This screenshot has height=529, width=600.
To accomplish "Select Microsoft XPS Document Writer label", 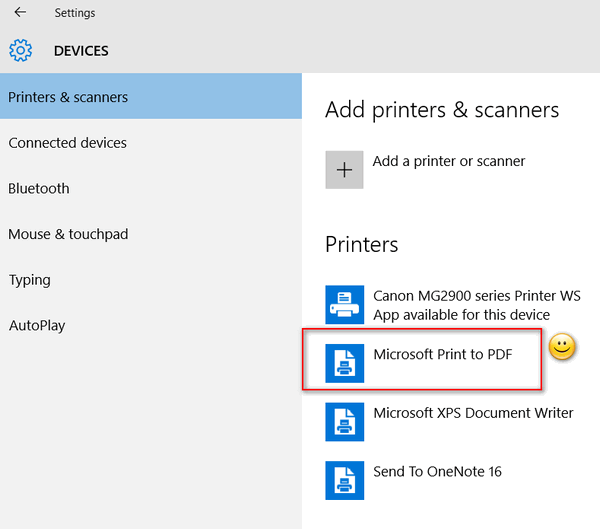I will [x=473, y=413].
